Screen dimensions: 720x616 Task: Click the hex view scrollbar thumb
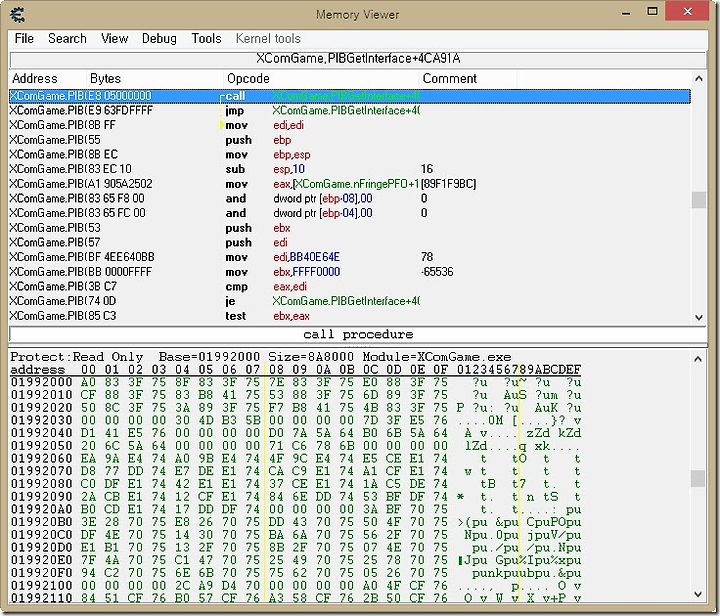[698, 478]
